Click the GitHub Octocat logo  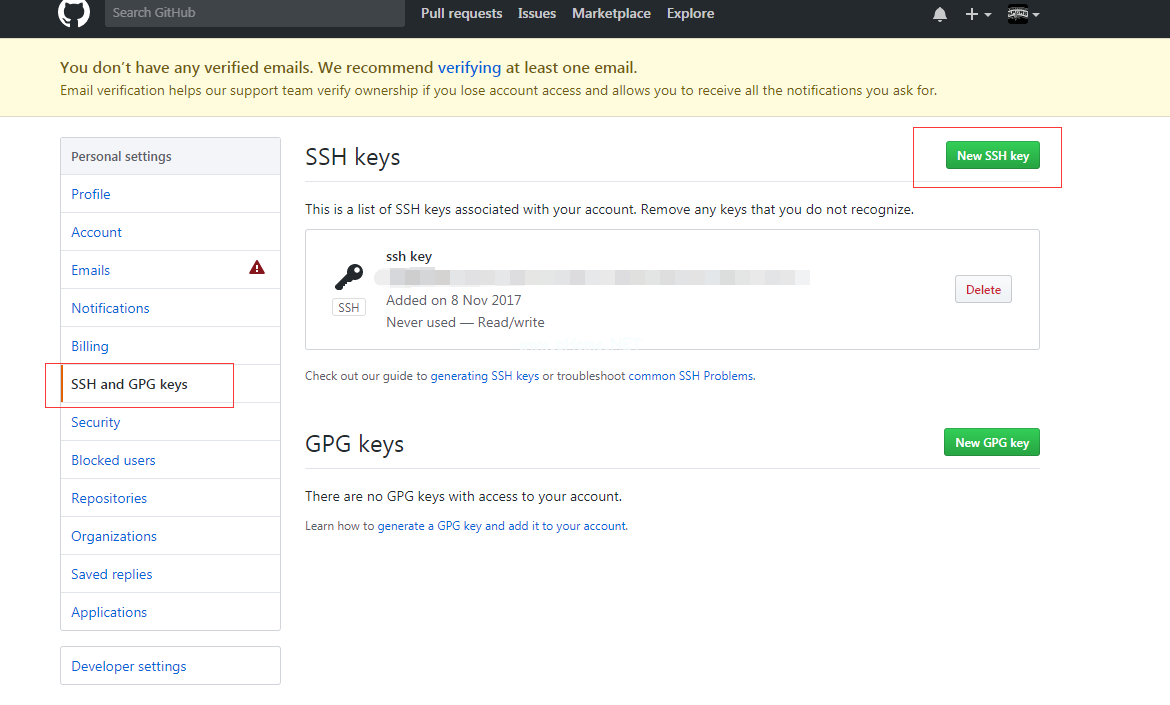click(x=74, y=13)
